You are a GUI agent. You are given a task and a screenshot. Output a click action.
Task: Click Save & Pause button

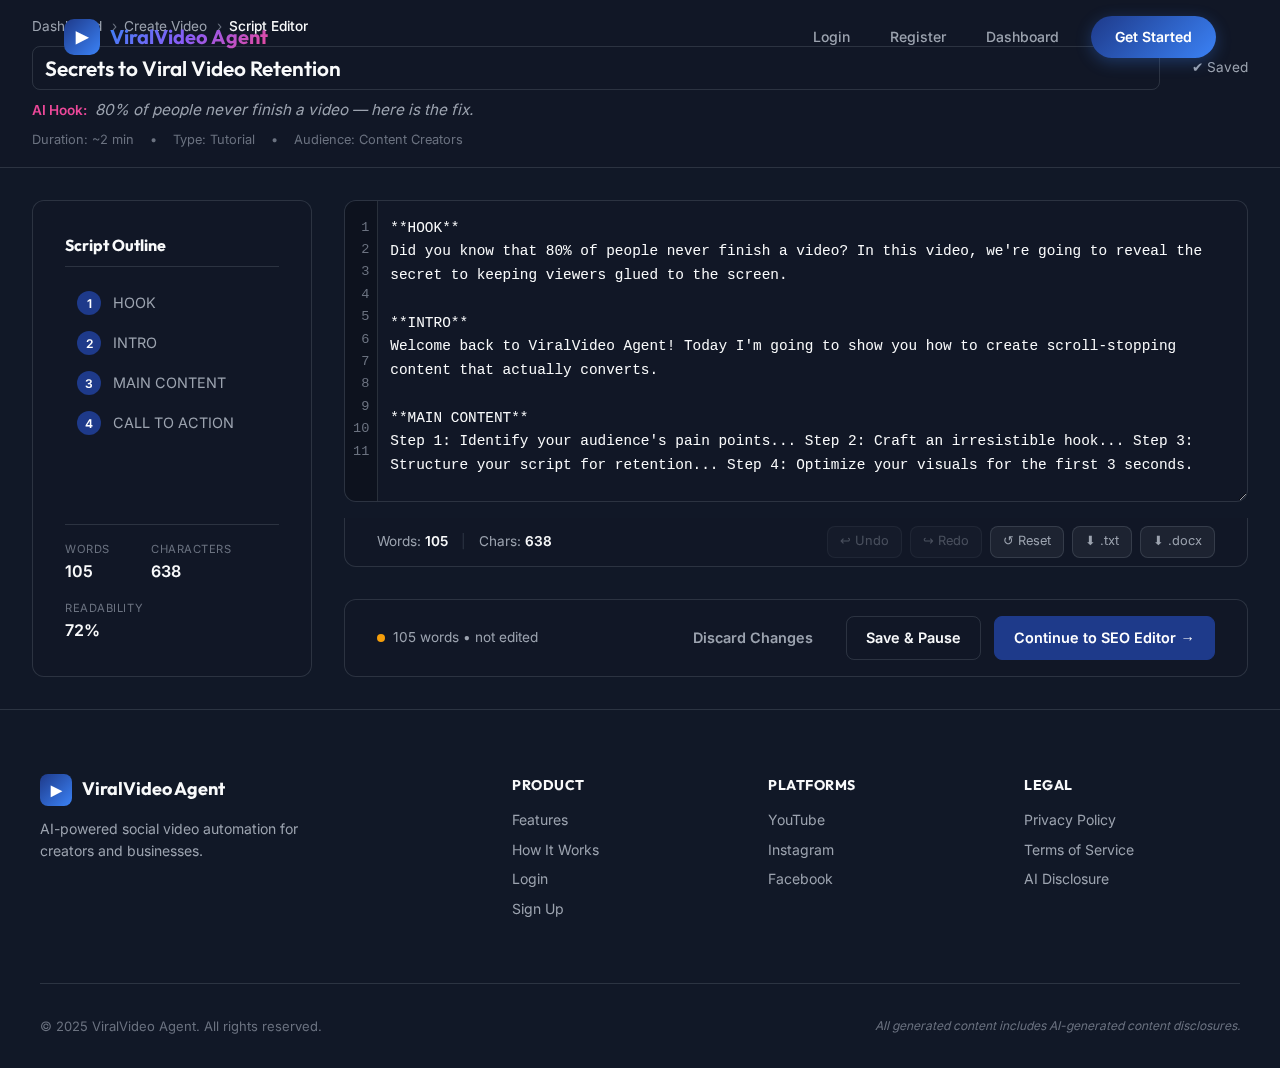tap(913, 638)
